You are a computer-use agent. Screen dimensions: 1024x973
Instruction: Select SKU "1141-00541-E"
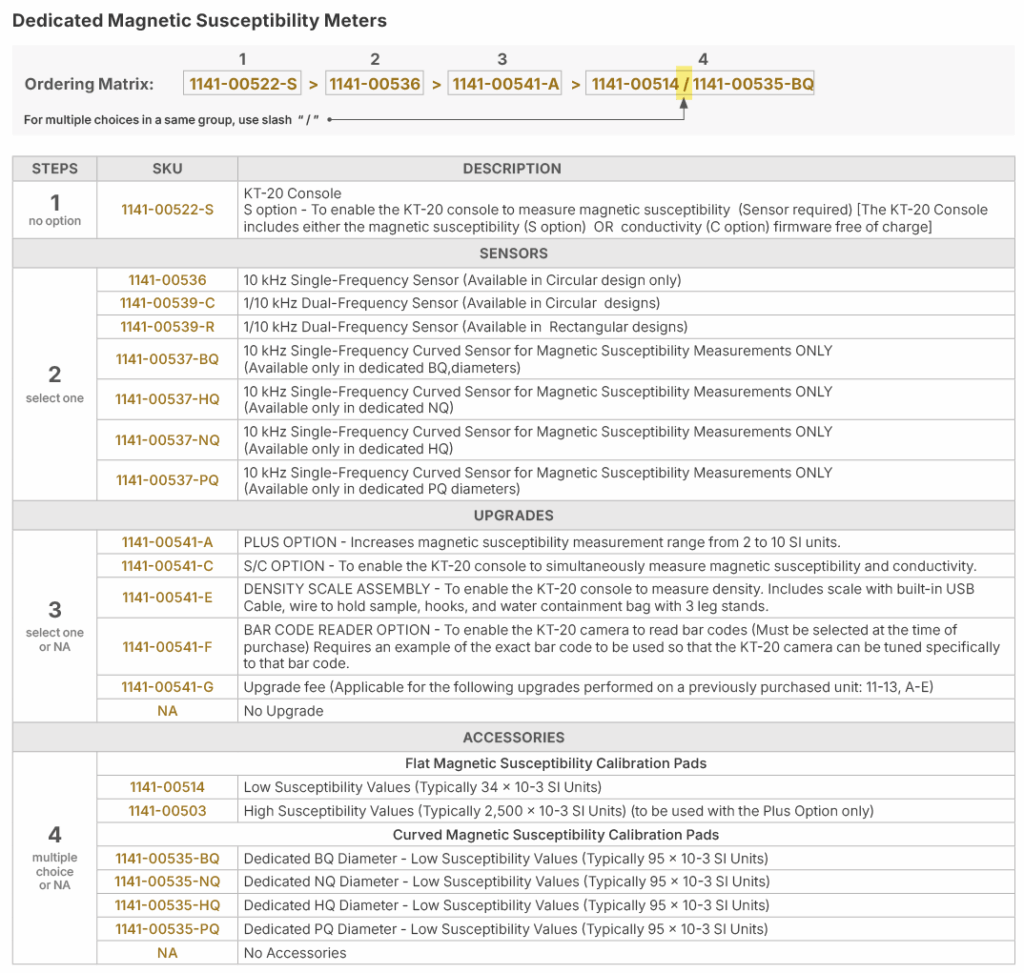pyautogui.click(x=167, y=598)
